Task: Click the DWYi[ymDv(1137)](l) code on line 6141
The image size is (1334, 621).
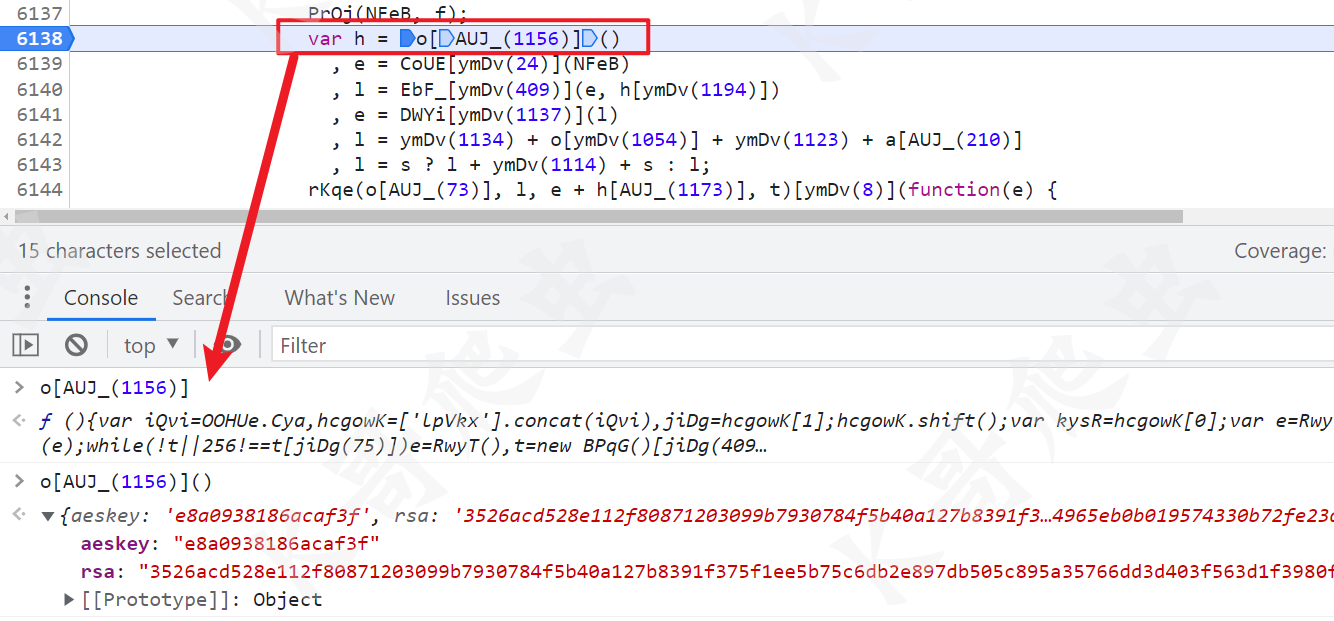Action: pyautogui.click(x=509, y=114)
